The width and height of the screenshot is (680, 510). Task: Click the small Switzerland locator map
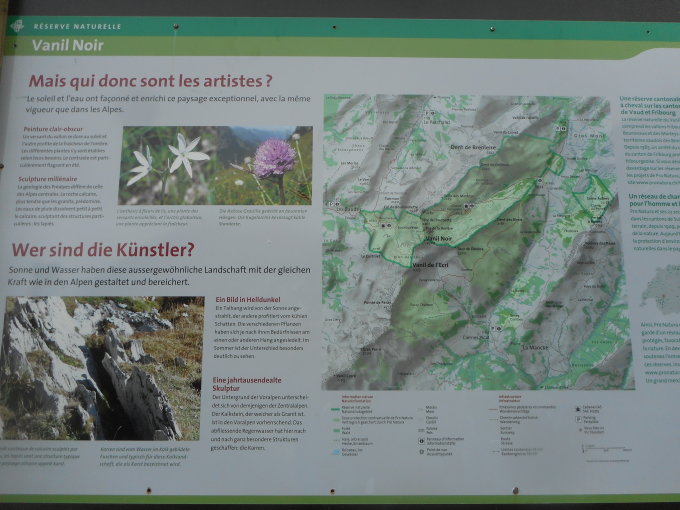pos(661,290)
